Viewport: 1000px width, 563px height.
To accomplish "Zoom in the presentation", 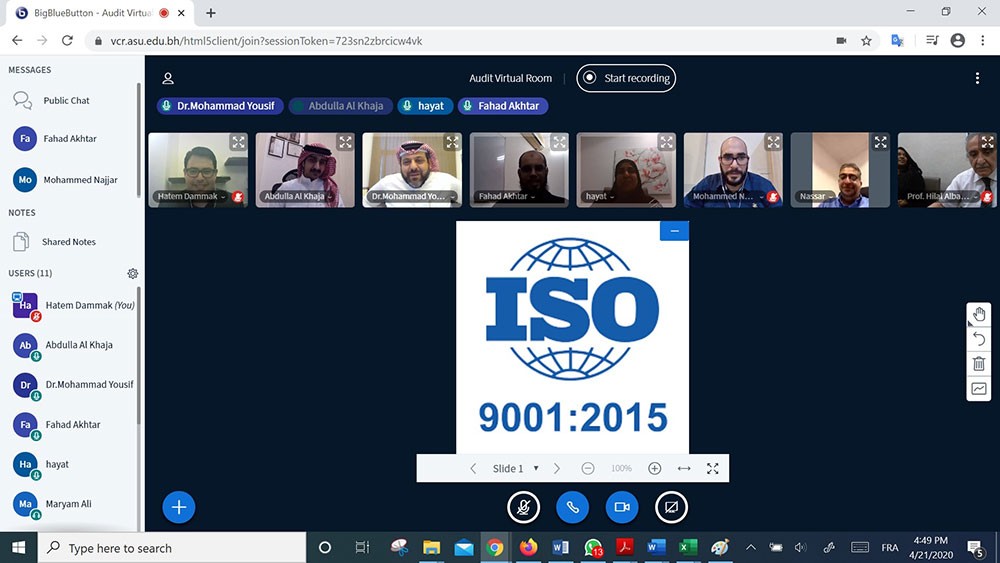I will click(654, 469).
